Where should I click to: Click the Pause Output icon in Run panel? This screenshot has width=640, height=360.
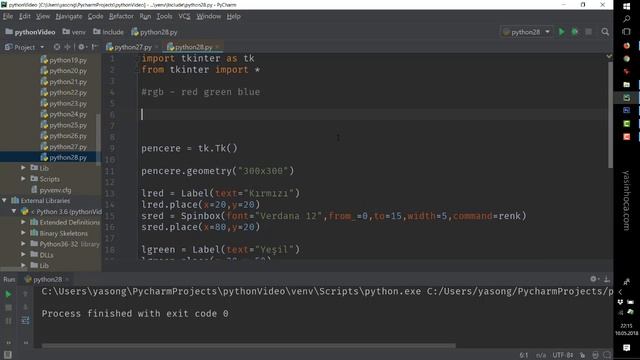coord(8,321)
